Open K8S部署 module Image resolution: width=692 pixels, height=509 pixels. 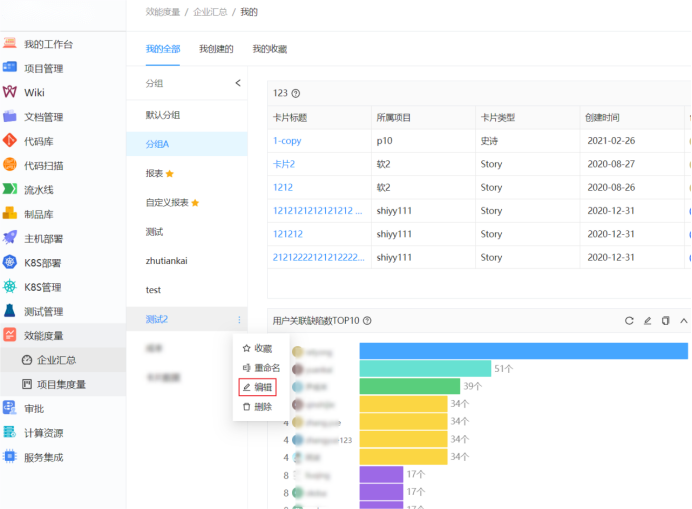[42, 263]
